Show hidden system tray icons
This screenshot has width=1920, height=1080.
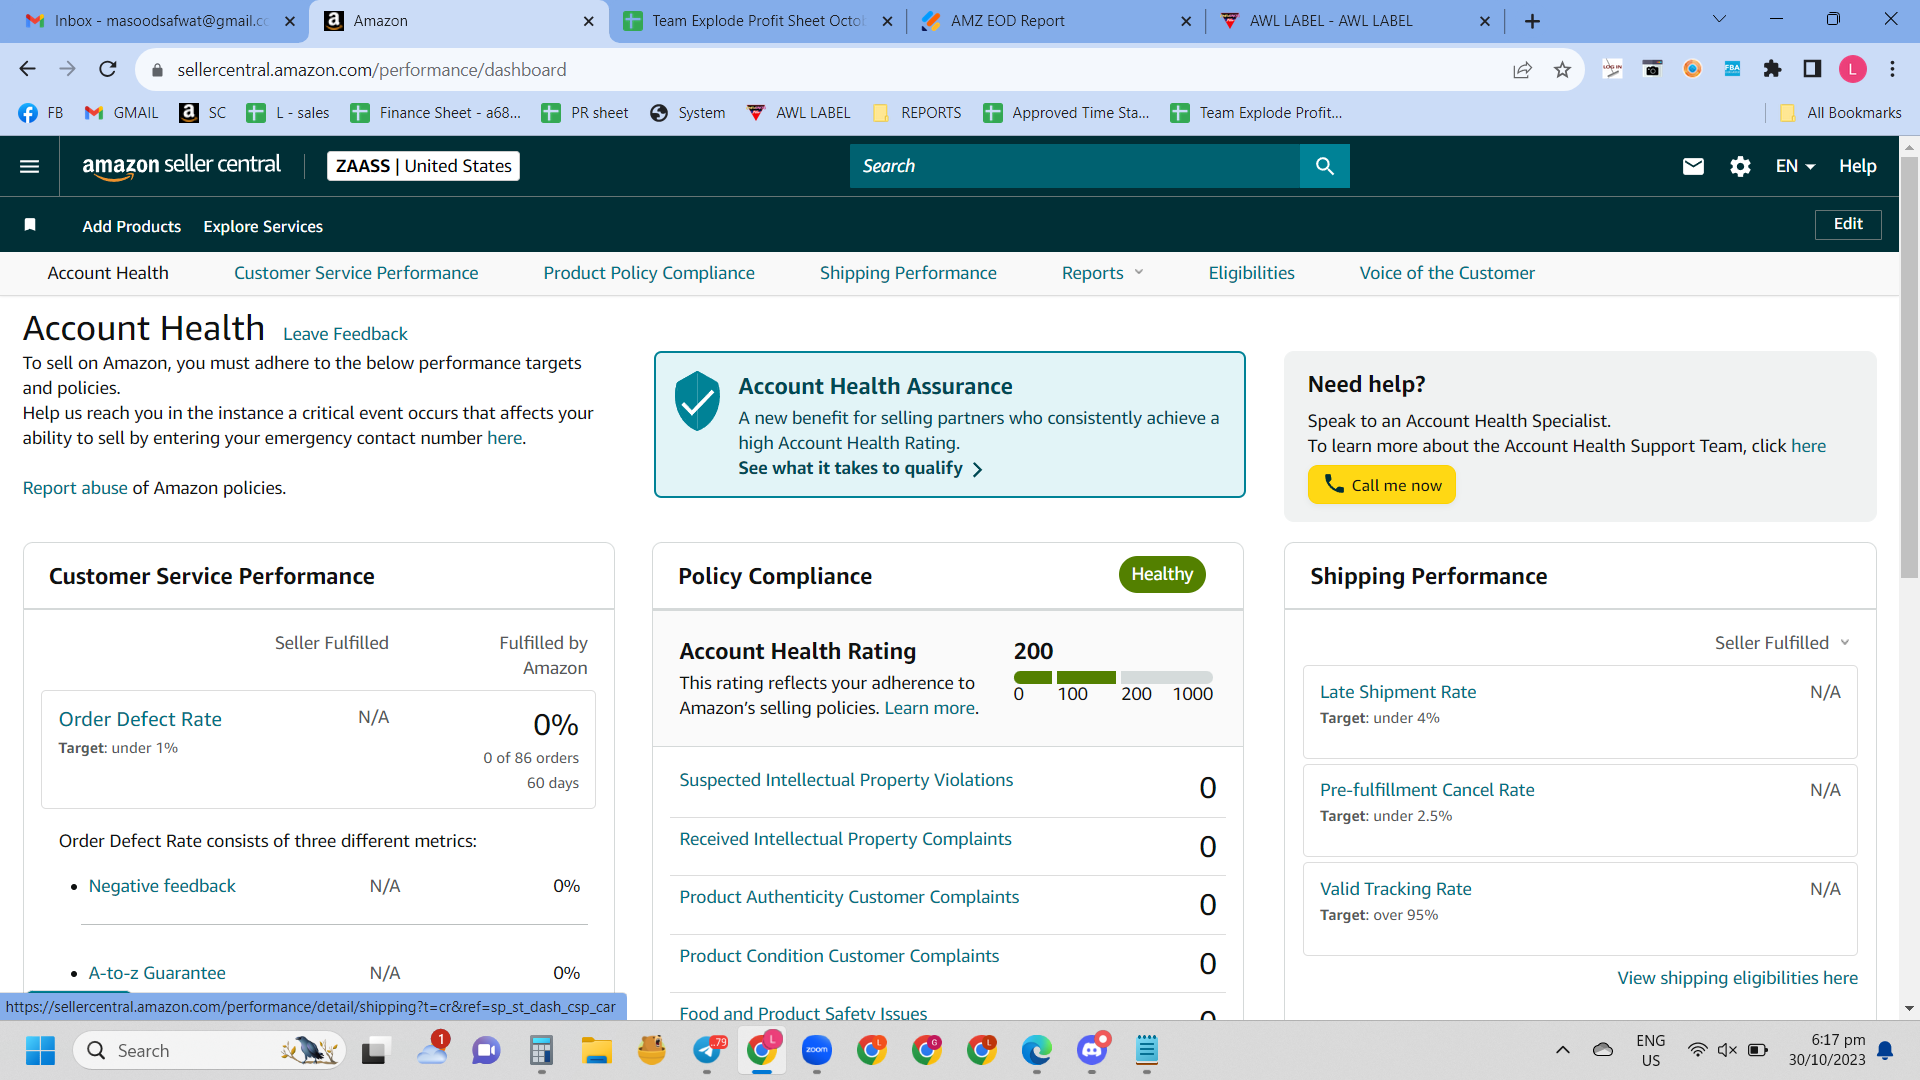point(1562,1050)
